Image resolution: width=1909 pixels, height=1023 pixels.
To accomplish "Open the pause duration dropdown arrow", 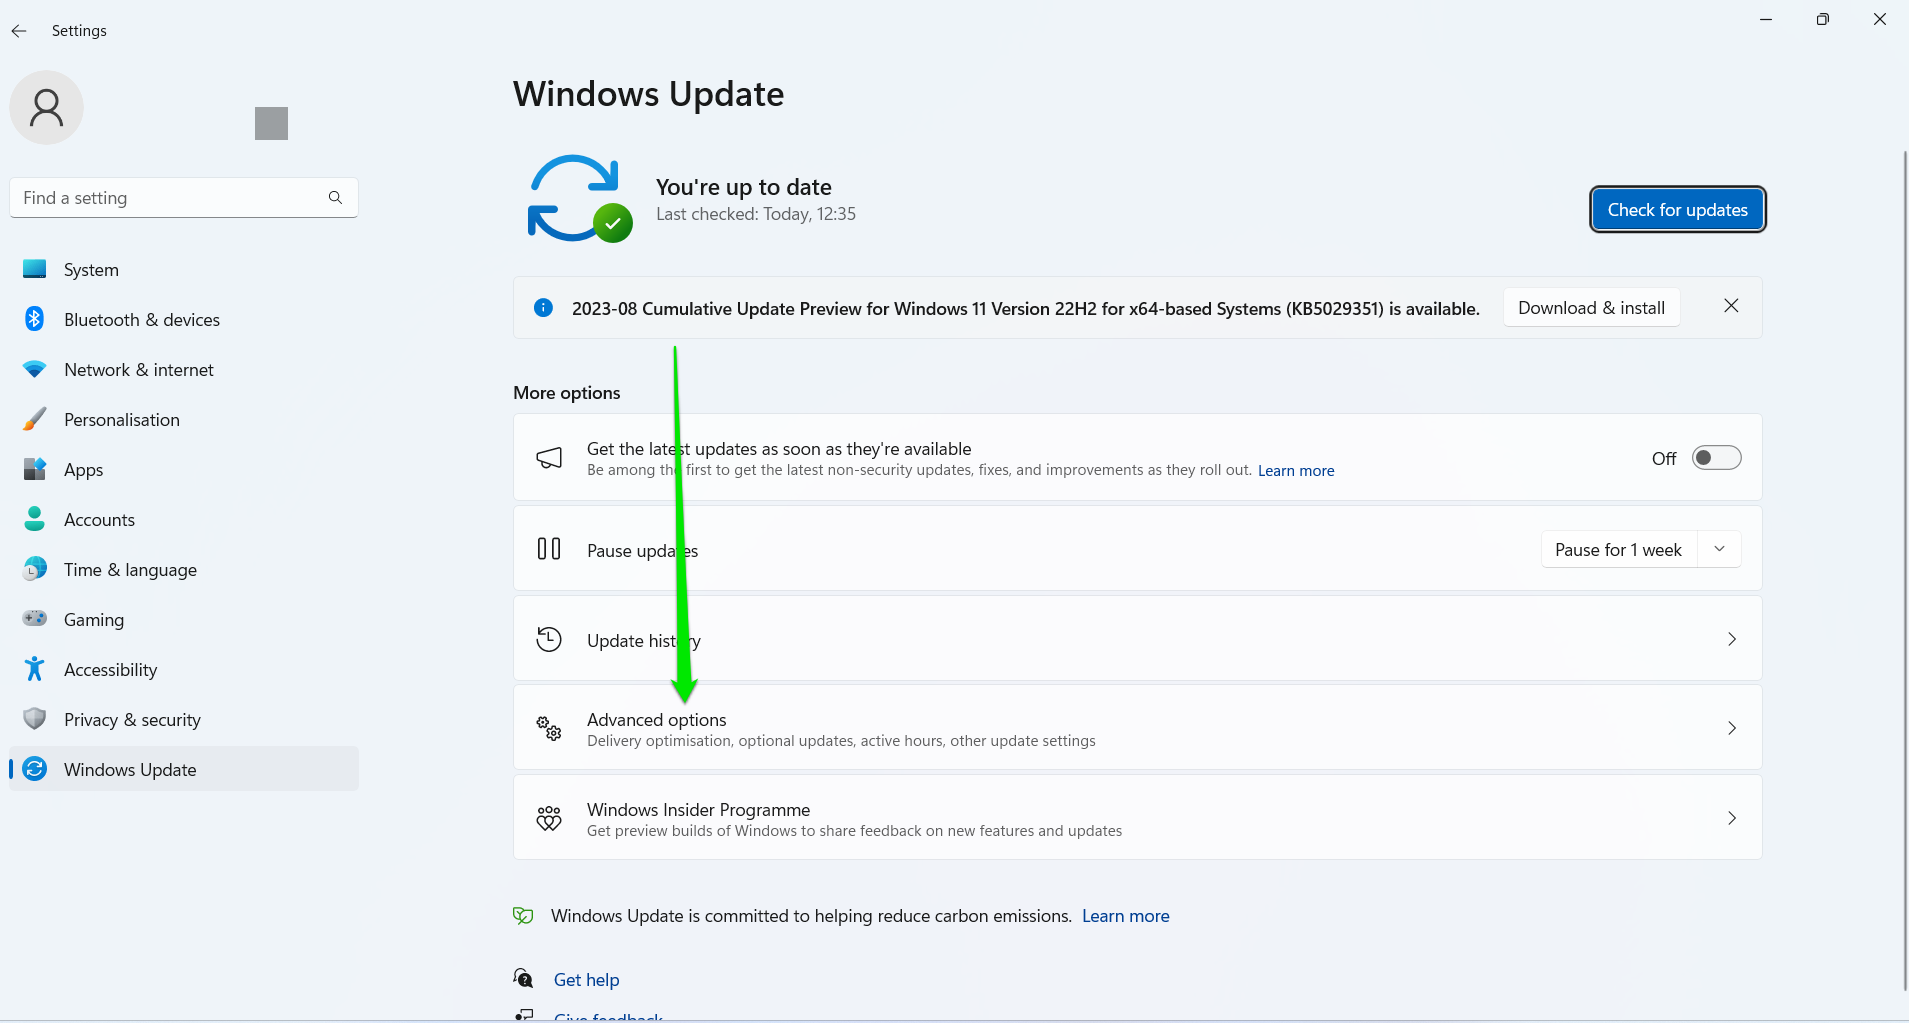I will click(1720, 549).
